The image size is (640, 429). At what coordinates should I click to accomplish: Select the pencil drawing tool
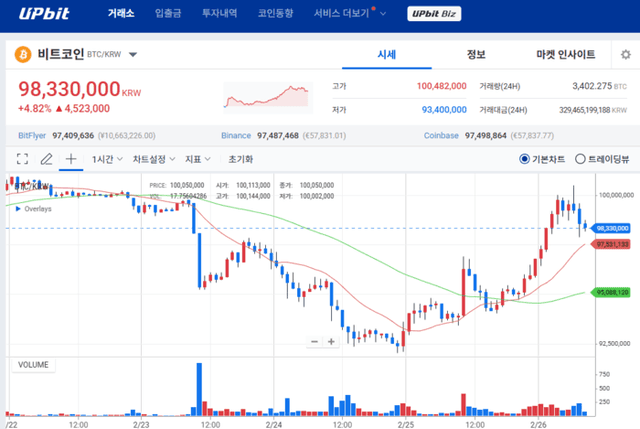coord(46,159)
